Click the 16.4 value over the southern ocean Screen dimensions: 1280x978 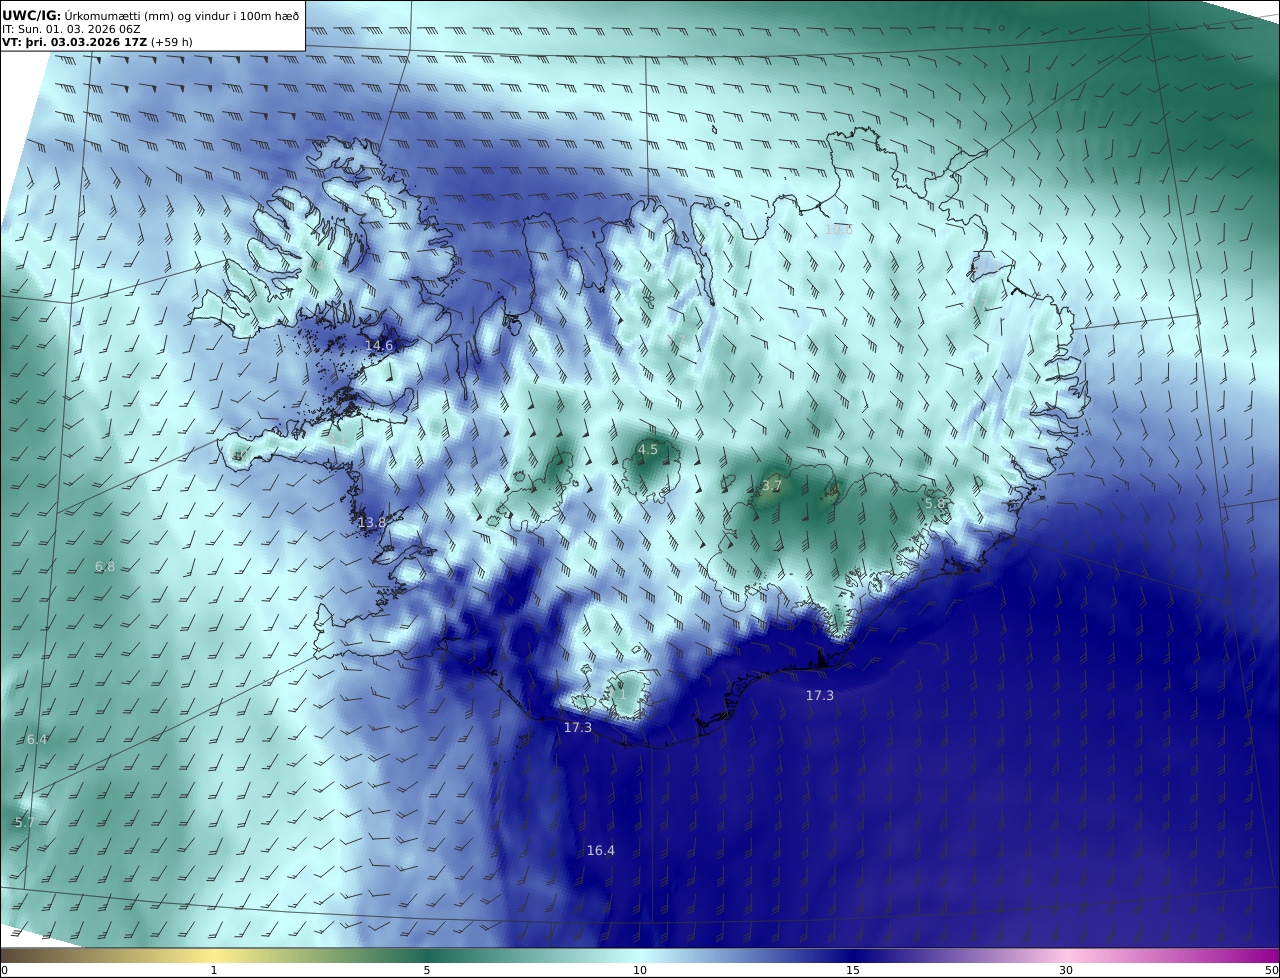click(601, 850)
